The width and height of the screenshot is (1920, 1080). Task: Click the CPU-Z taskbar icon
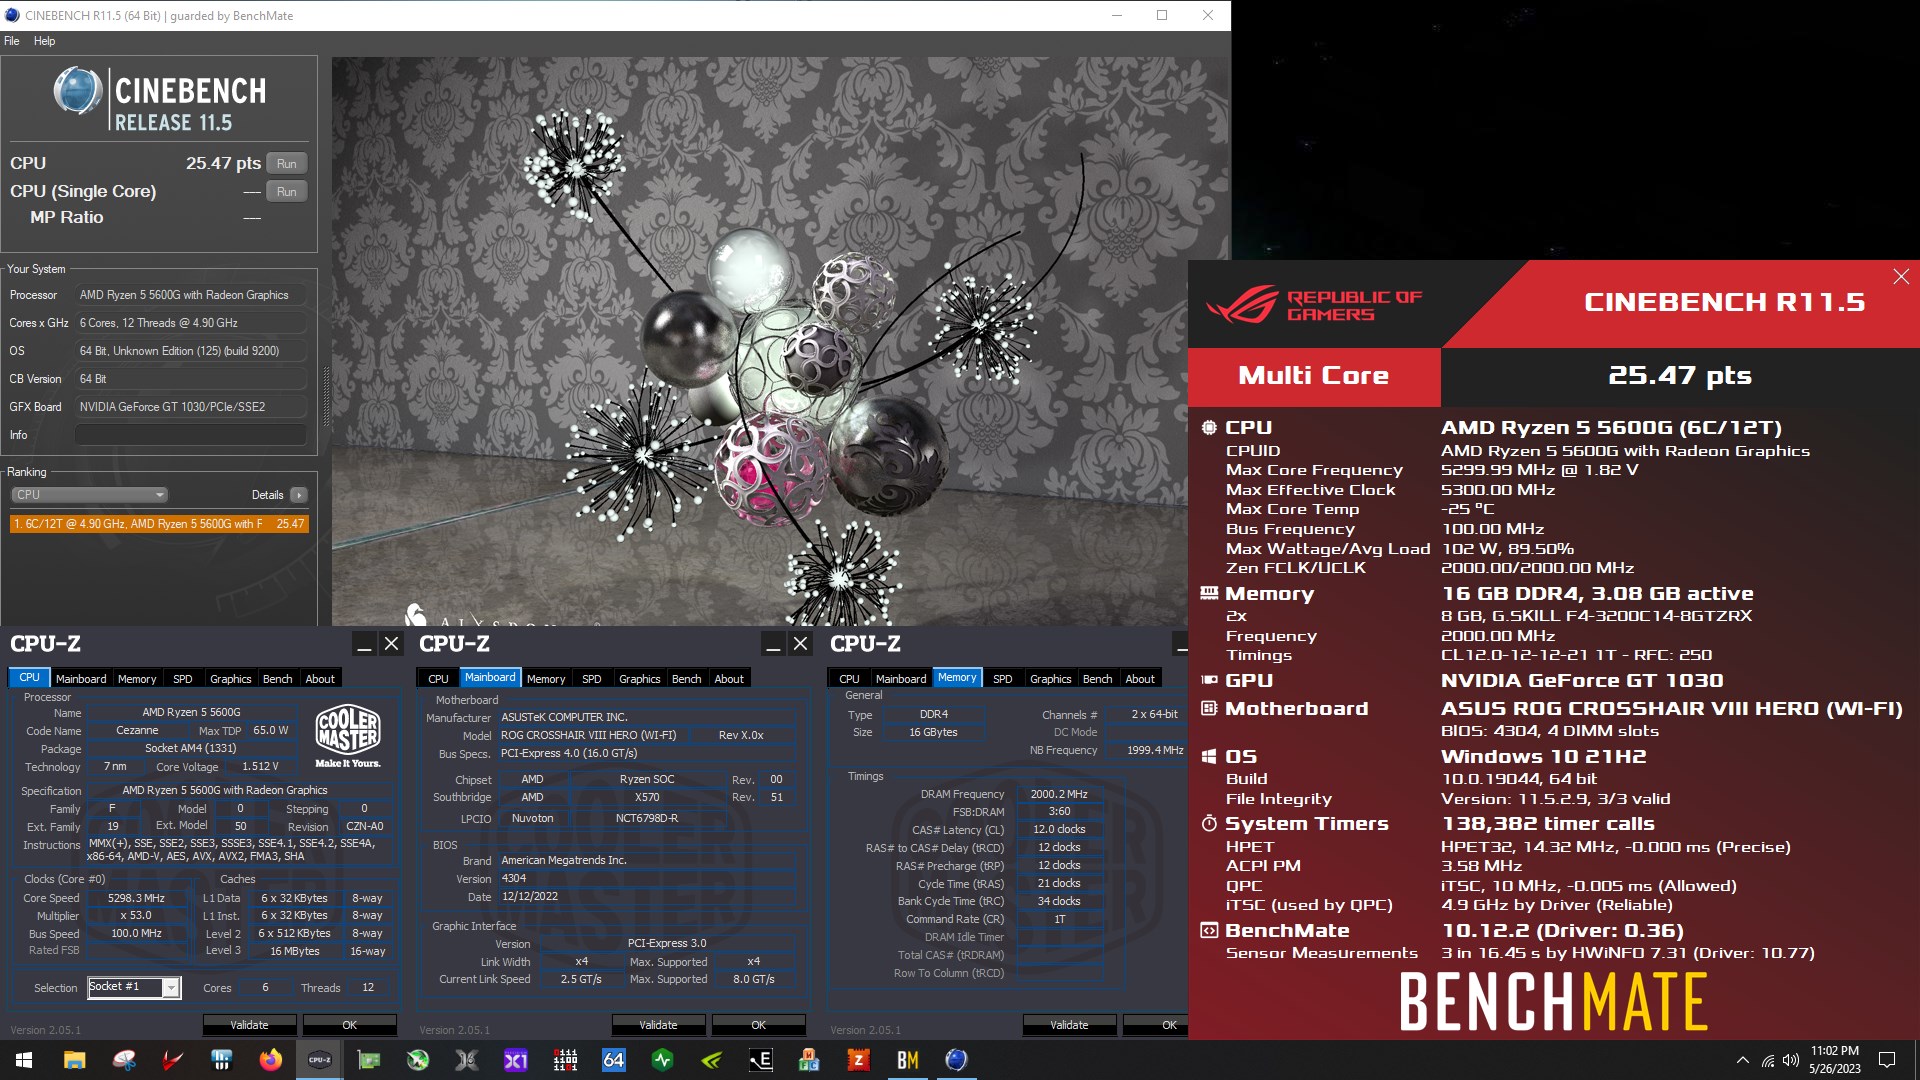[x=319, y=1060]
